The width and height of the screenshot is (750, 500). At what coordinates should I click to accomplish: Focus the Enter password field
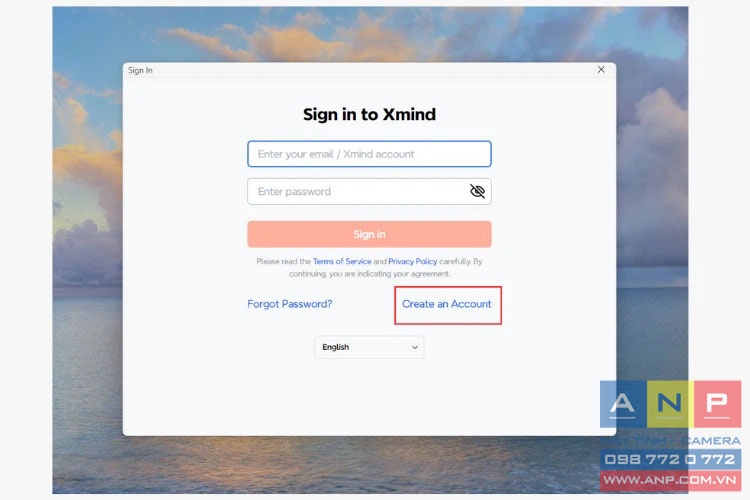(369, 191)
